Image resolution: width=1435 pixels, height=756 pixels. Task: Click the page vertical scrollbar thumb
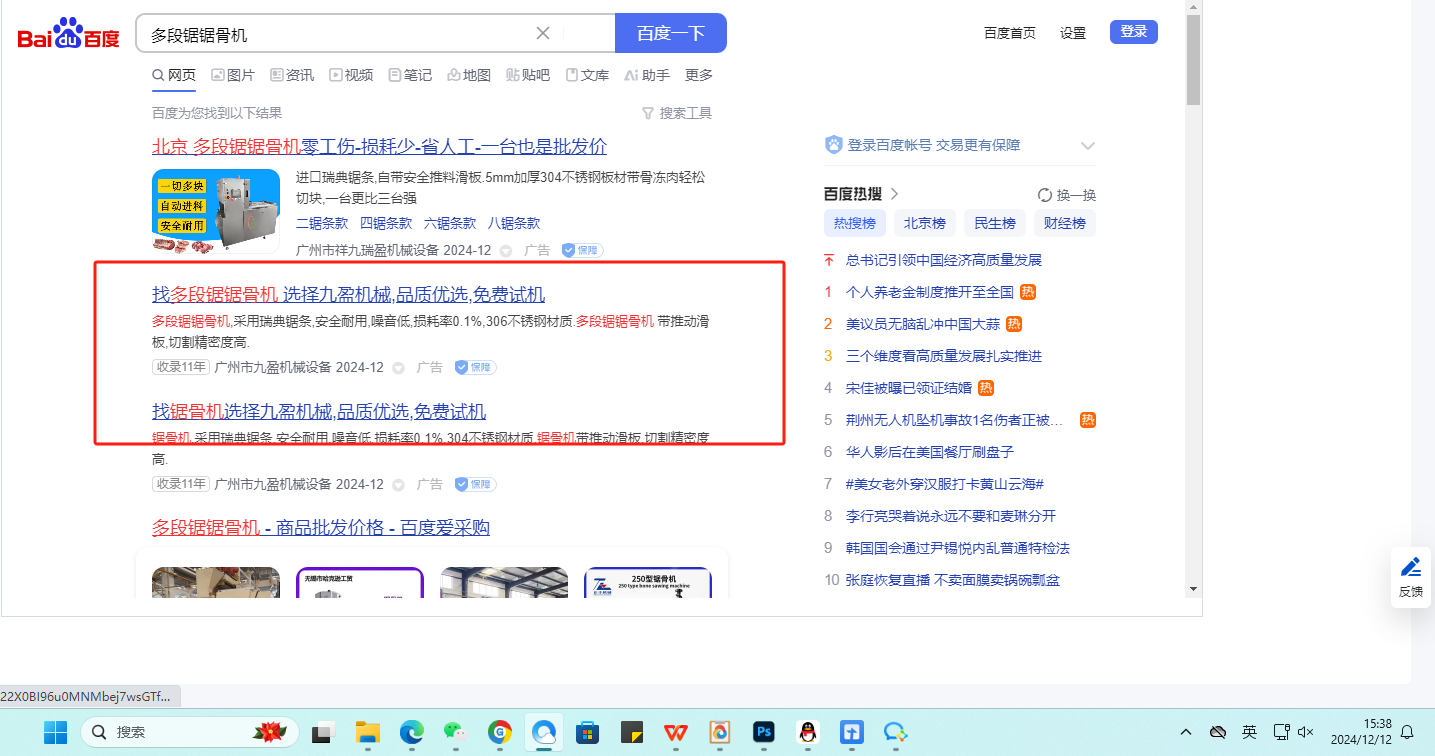tap(1193, 60)
